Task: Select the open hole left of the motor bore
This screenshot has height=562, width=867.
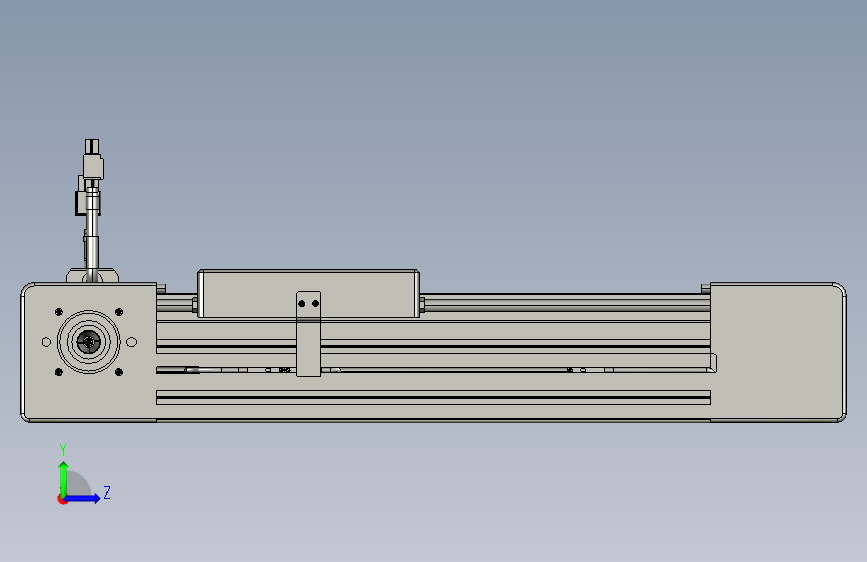Action: pyautogui.click(x=46, y=342)
